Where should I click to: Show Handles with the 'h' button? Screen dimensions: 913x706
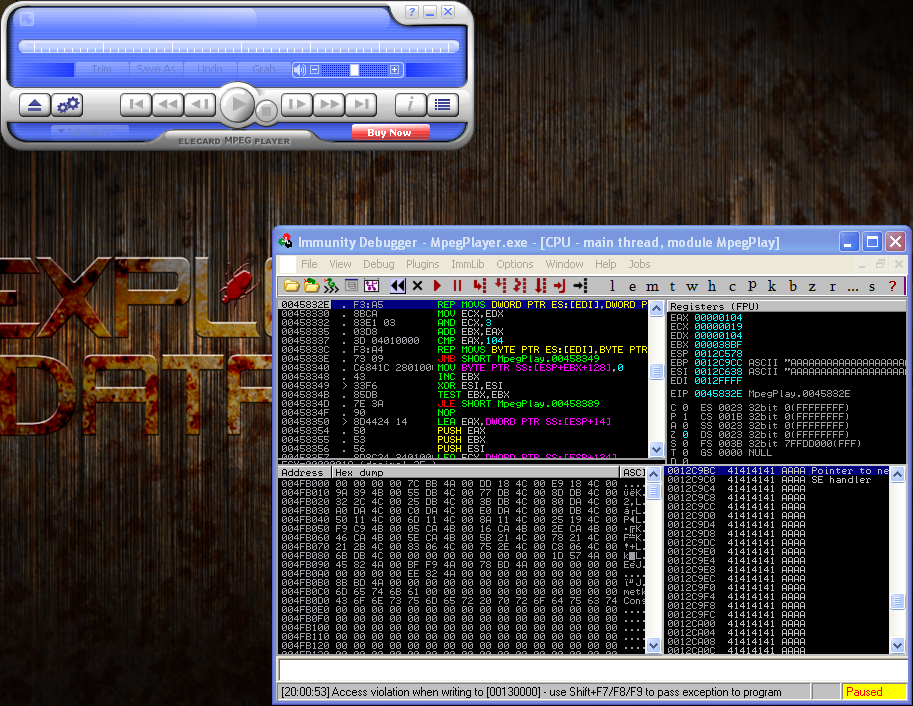coord(712,286)
